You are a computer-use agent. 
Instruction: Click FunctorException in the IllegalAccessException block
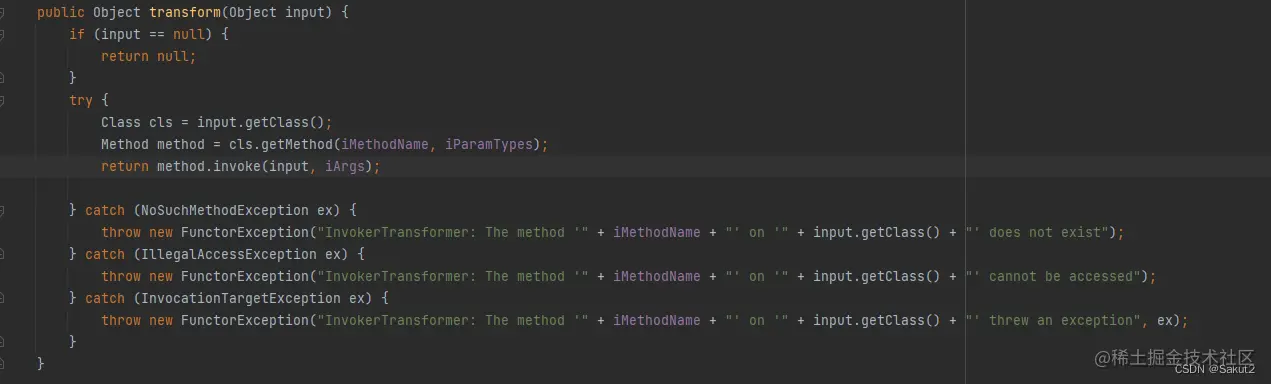click(245, 276)
